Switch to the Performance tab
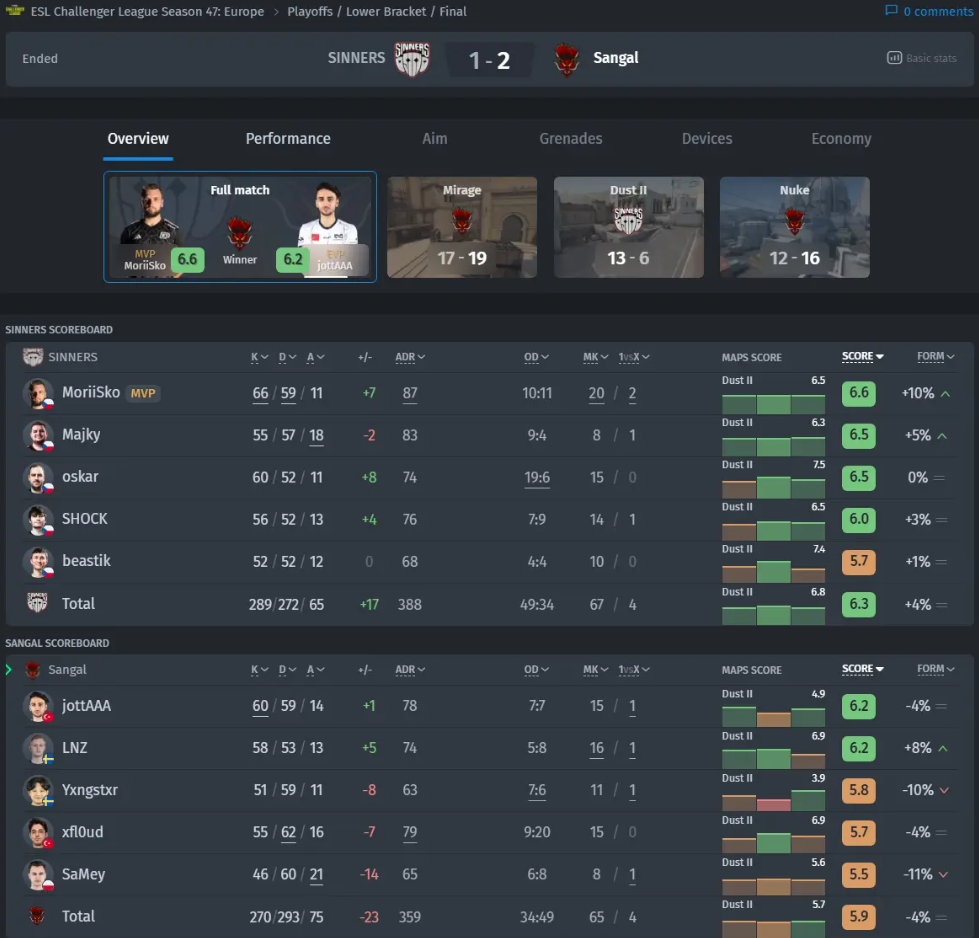 coord(288,139)
